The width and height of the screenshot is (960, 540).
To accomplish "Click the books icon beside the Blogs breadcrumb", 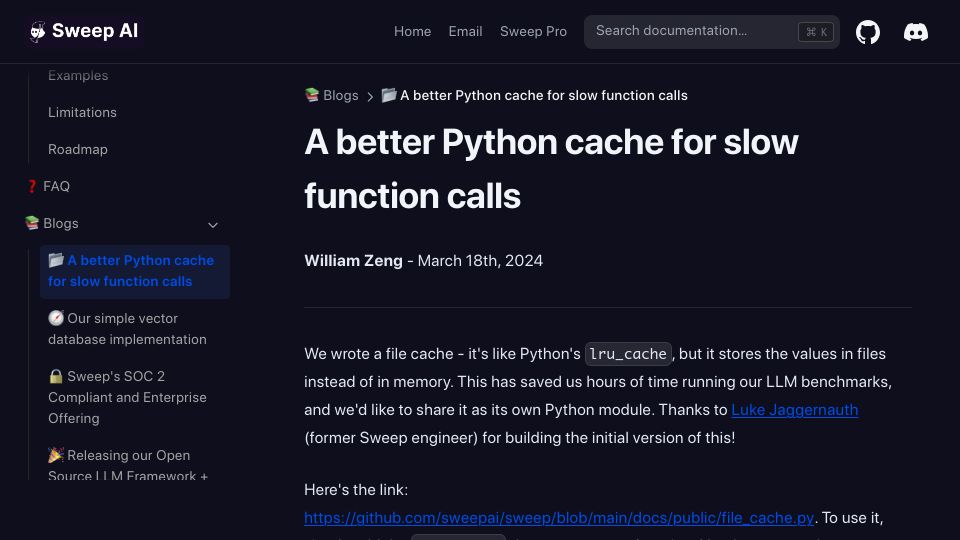I will (x=312, y=95).
